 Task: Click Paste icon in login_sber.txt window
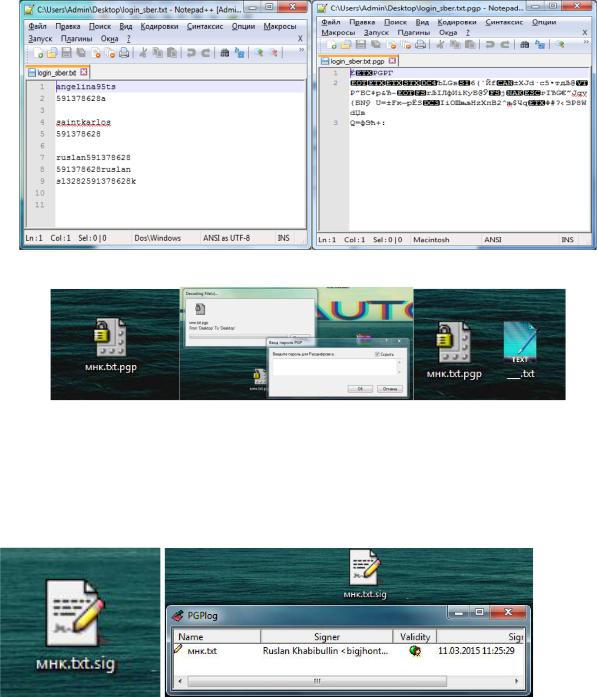pos(172,53)
